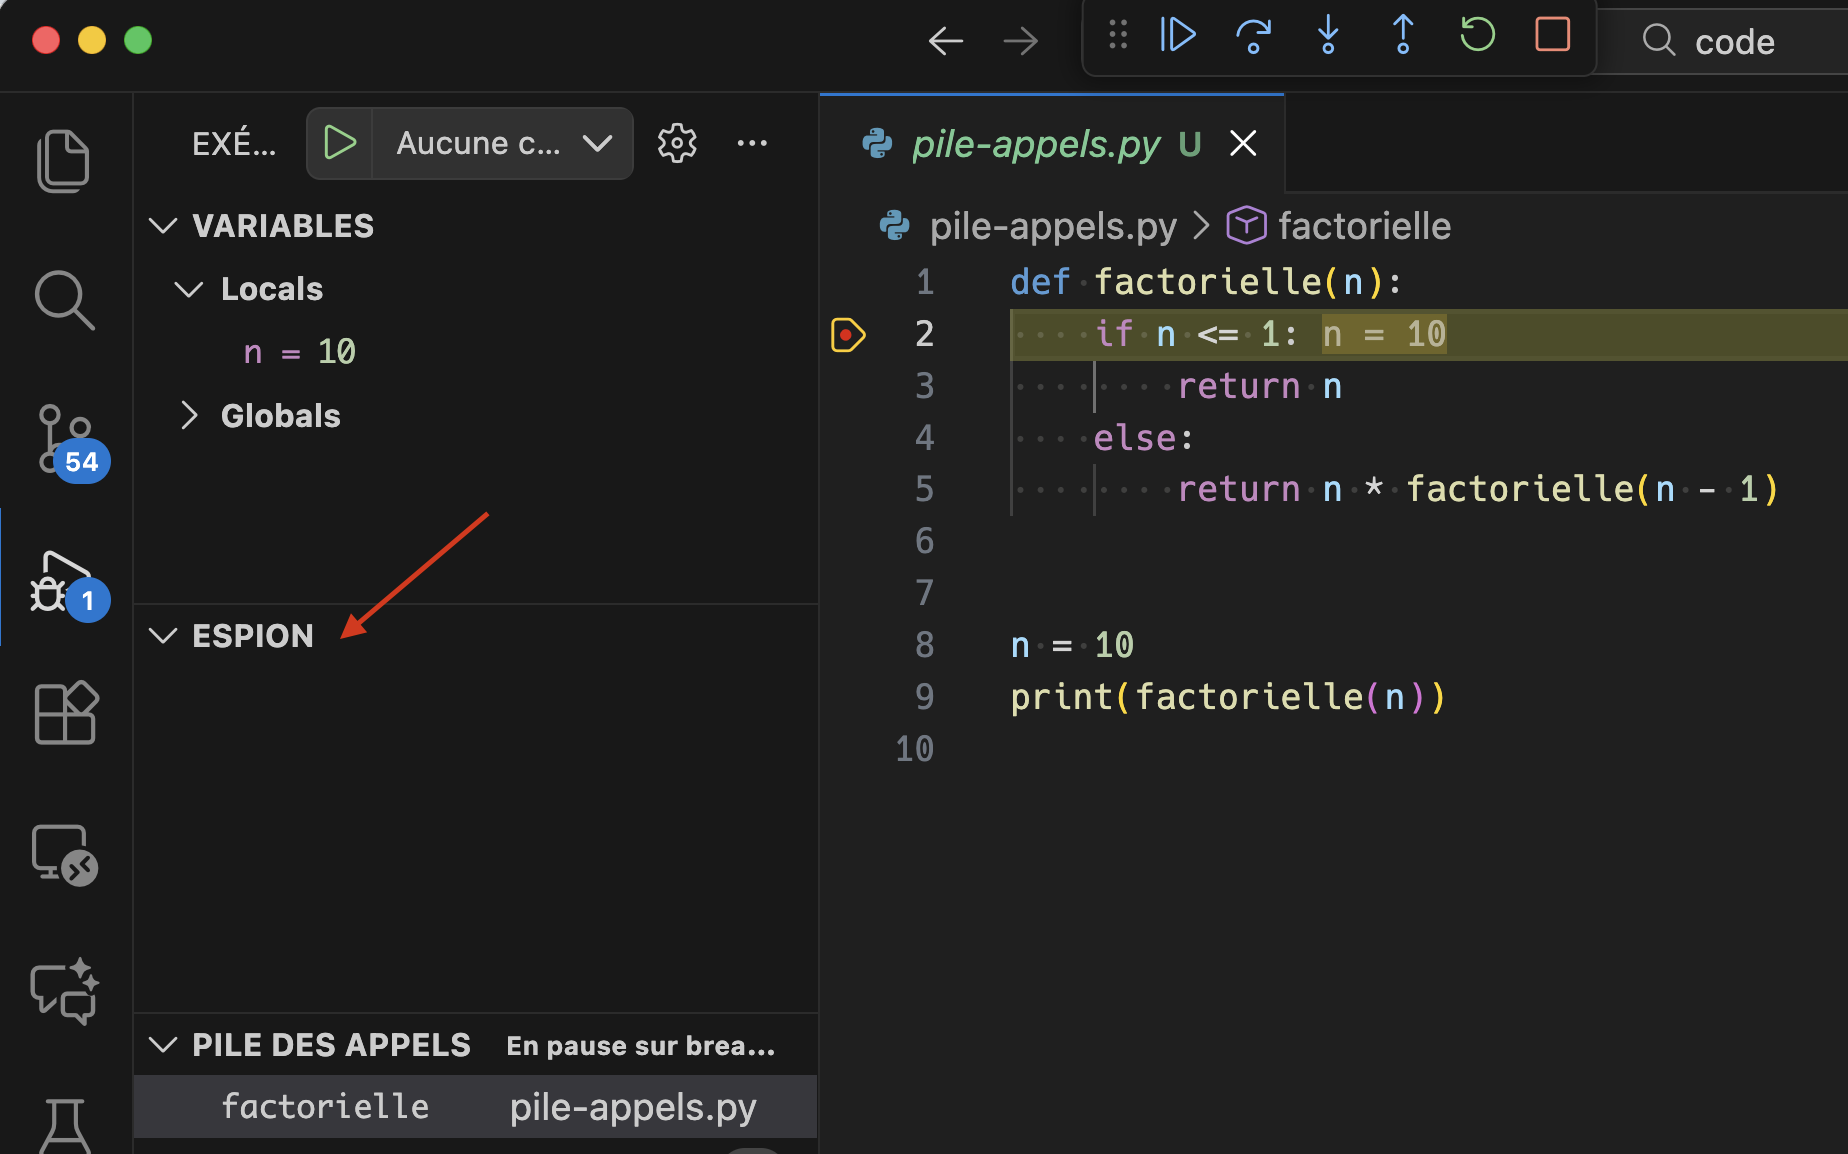The height and width of the screenshot is (1154, 1848).
Task: Step over the current line
Action: pos(1253,35)
